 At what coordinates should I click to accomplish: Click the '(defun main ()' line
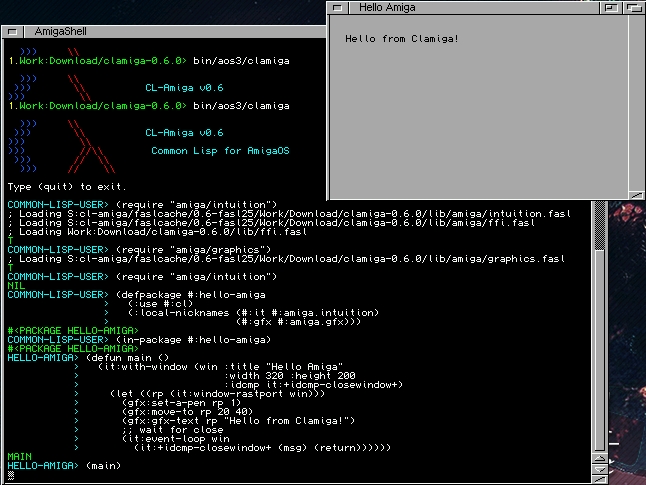(127, 358)
